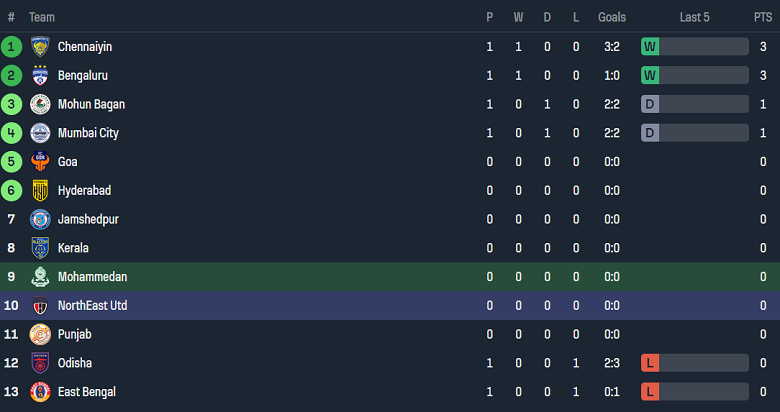Image resolution: width=780 pixels, height=412 pixels.
Task: Click the Last 5 column header
Action: [695, 17]
